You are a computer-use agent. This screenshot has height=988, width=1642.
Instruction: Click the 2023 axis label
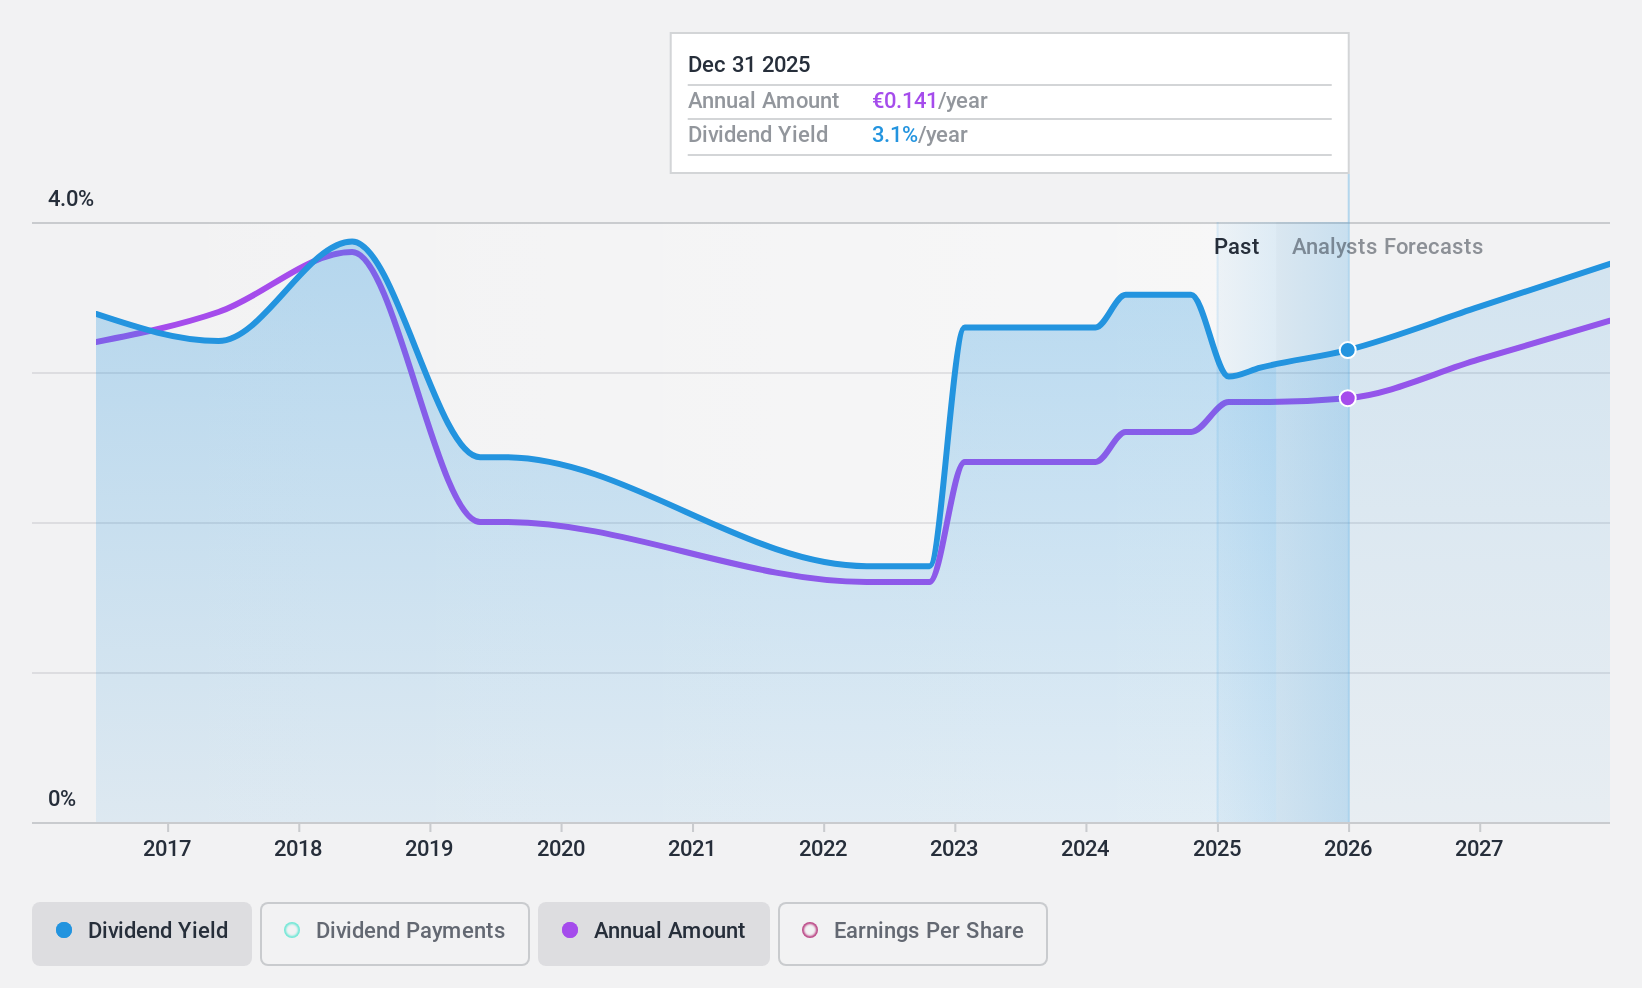954,849
